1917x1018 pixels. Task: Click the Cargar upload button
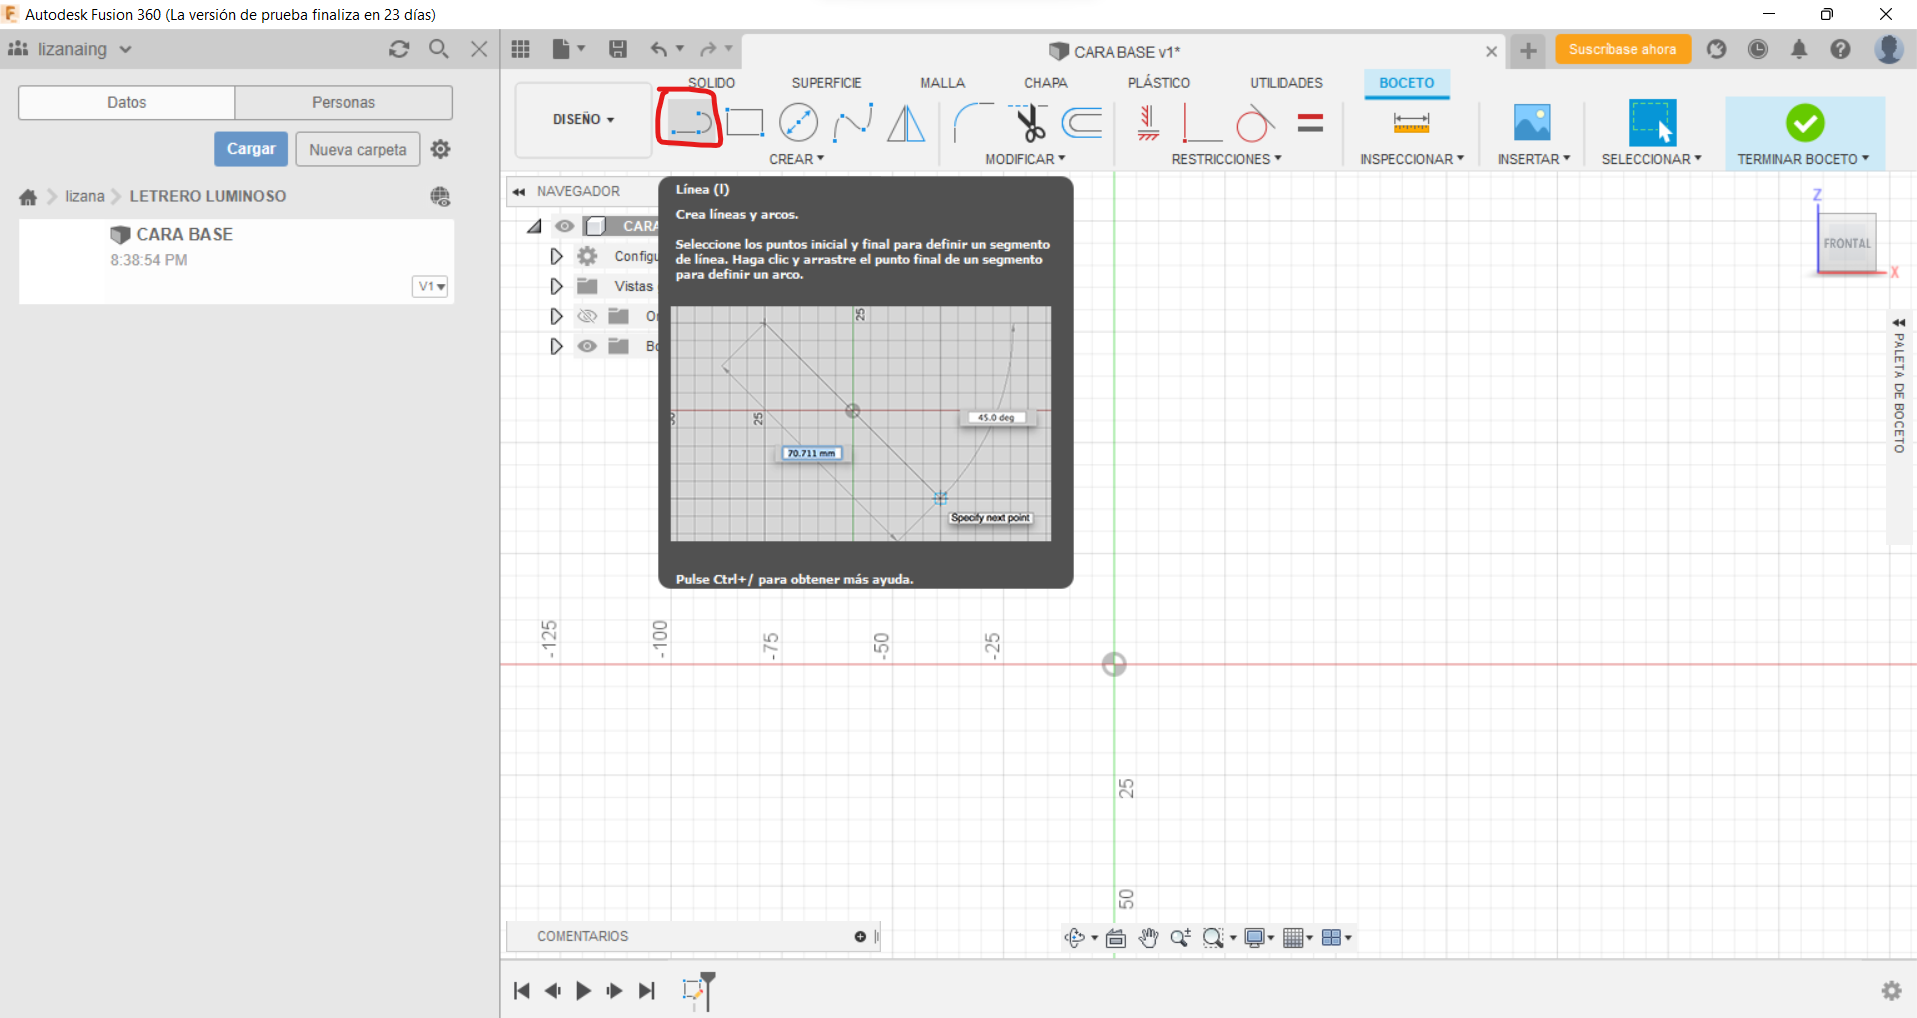(x=251, y=149)
